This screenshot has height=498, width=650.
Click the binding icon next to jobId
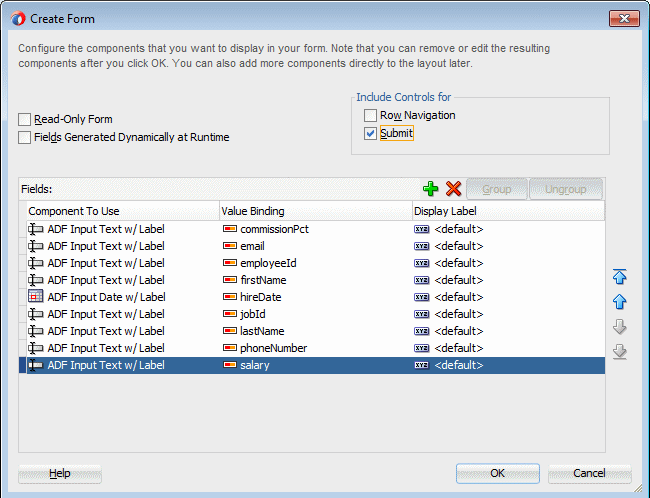[x=230, y=314]
